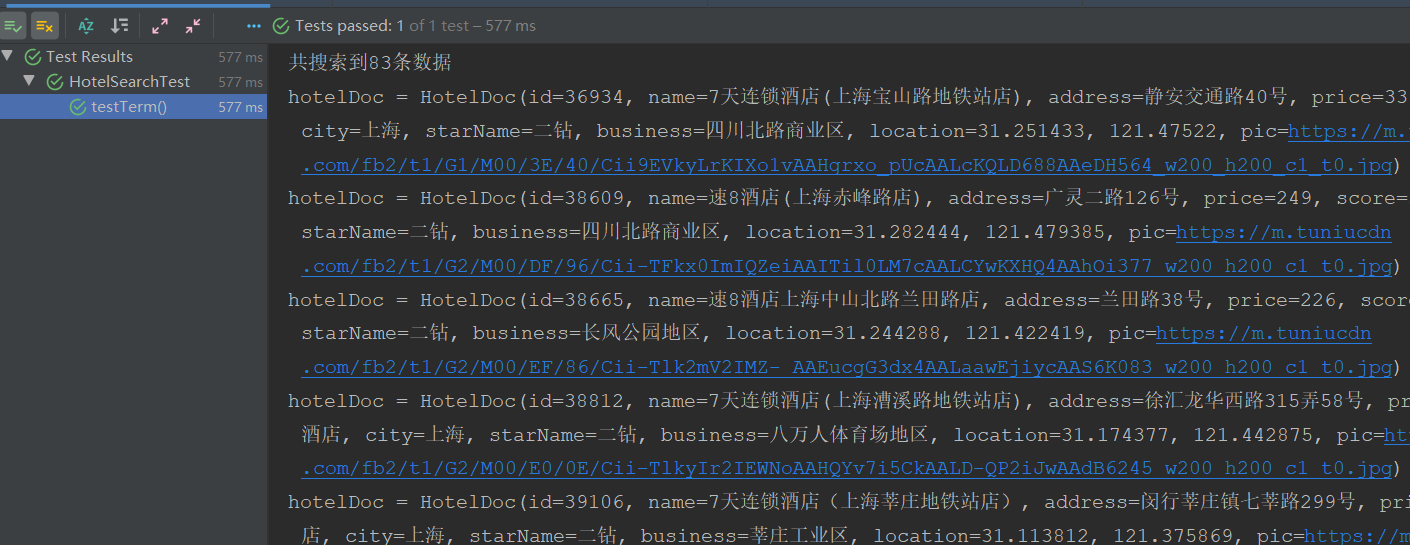Click the green check beside Tests passed
Viewport: 1410px width, 545px height.
click(281, 25)
